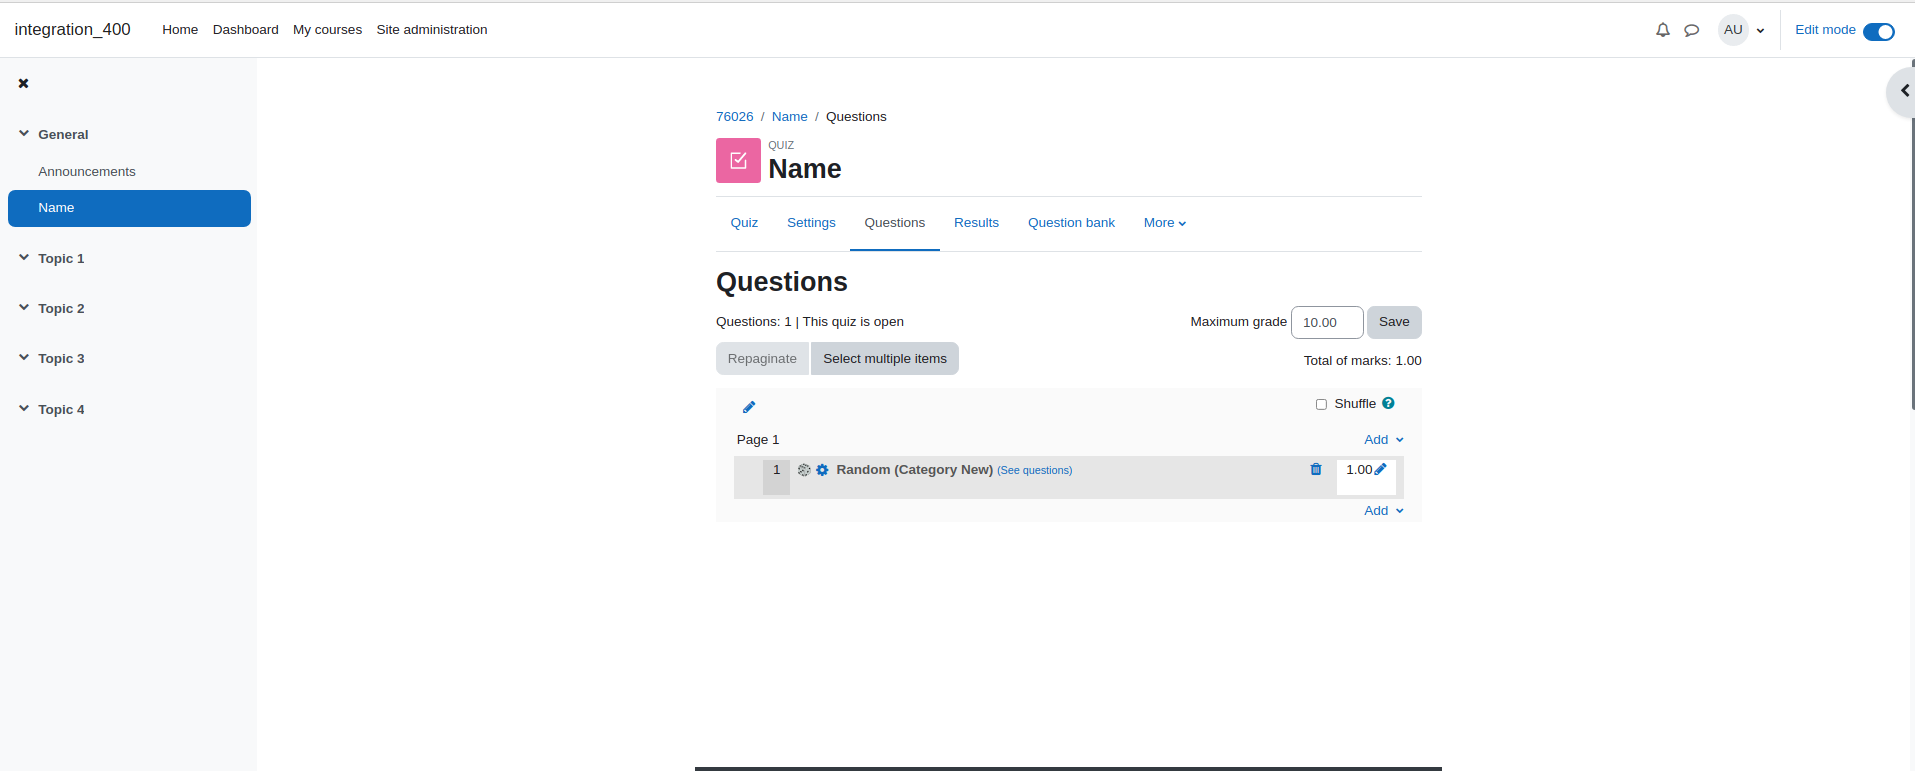The height and width of the screenshot is (771, 1915).
Task: Open Shuffle help question mark
Action: (1388, 403)
